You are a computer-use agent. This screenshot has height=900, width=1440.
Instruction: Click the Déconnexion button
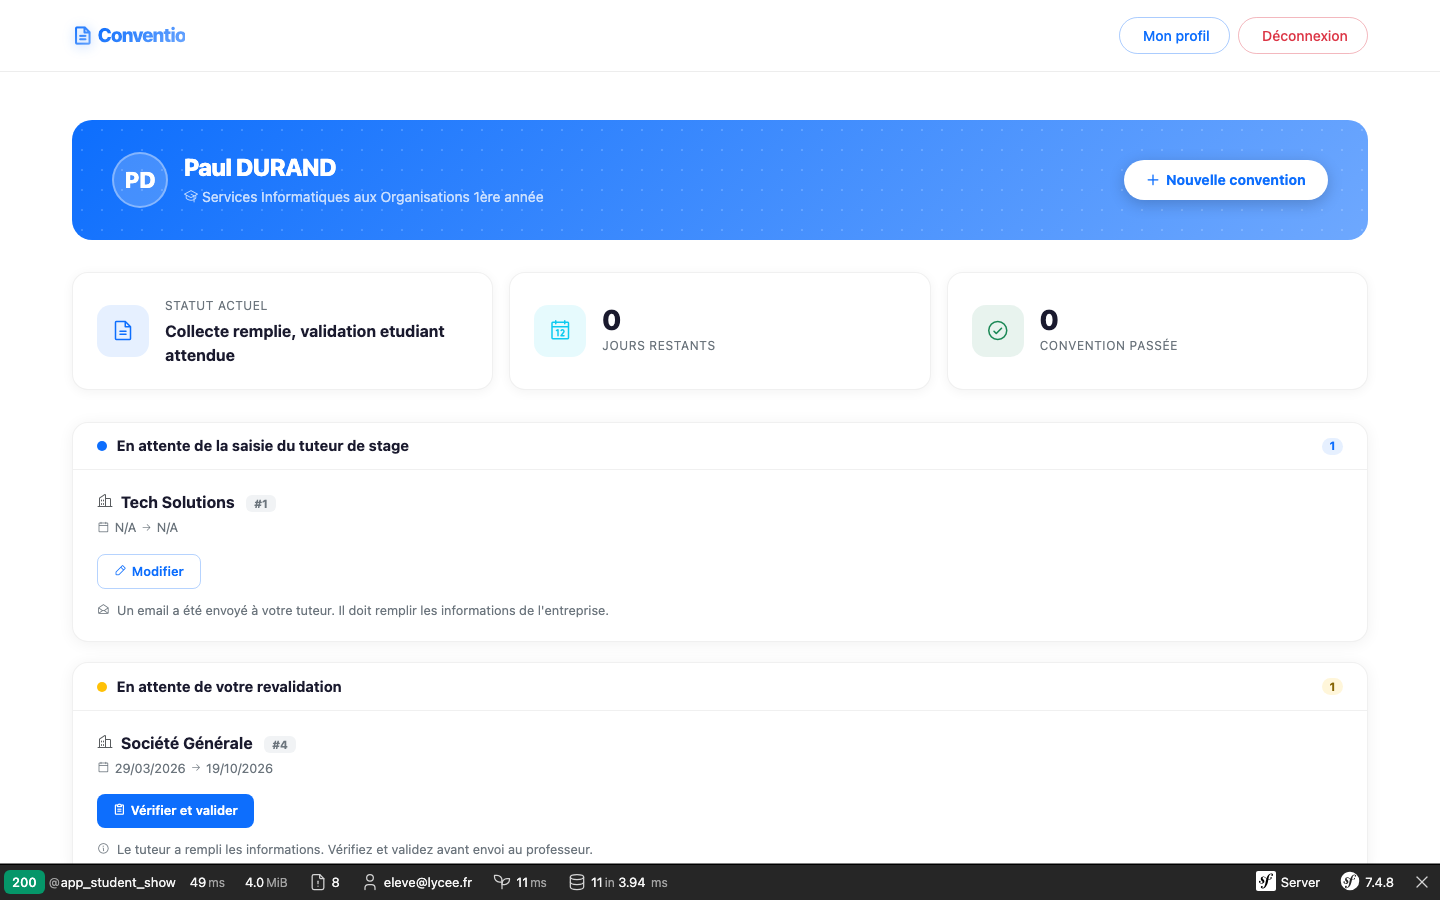click(x=1303, y=36)
